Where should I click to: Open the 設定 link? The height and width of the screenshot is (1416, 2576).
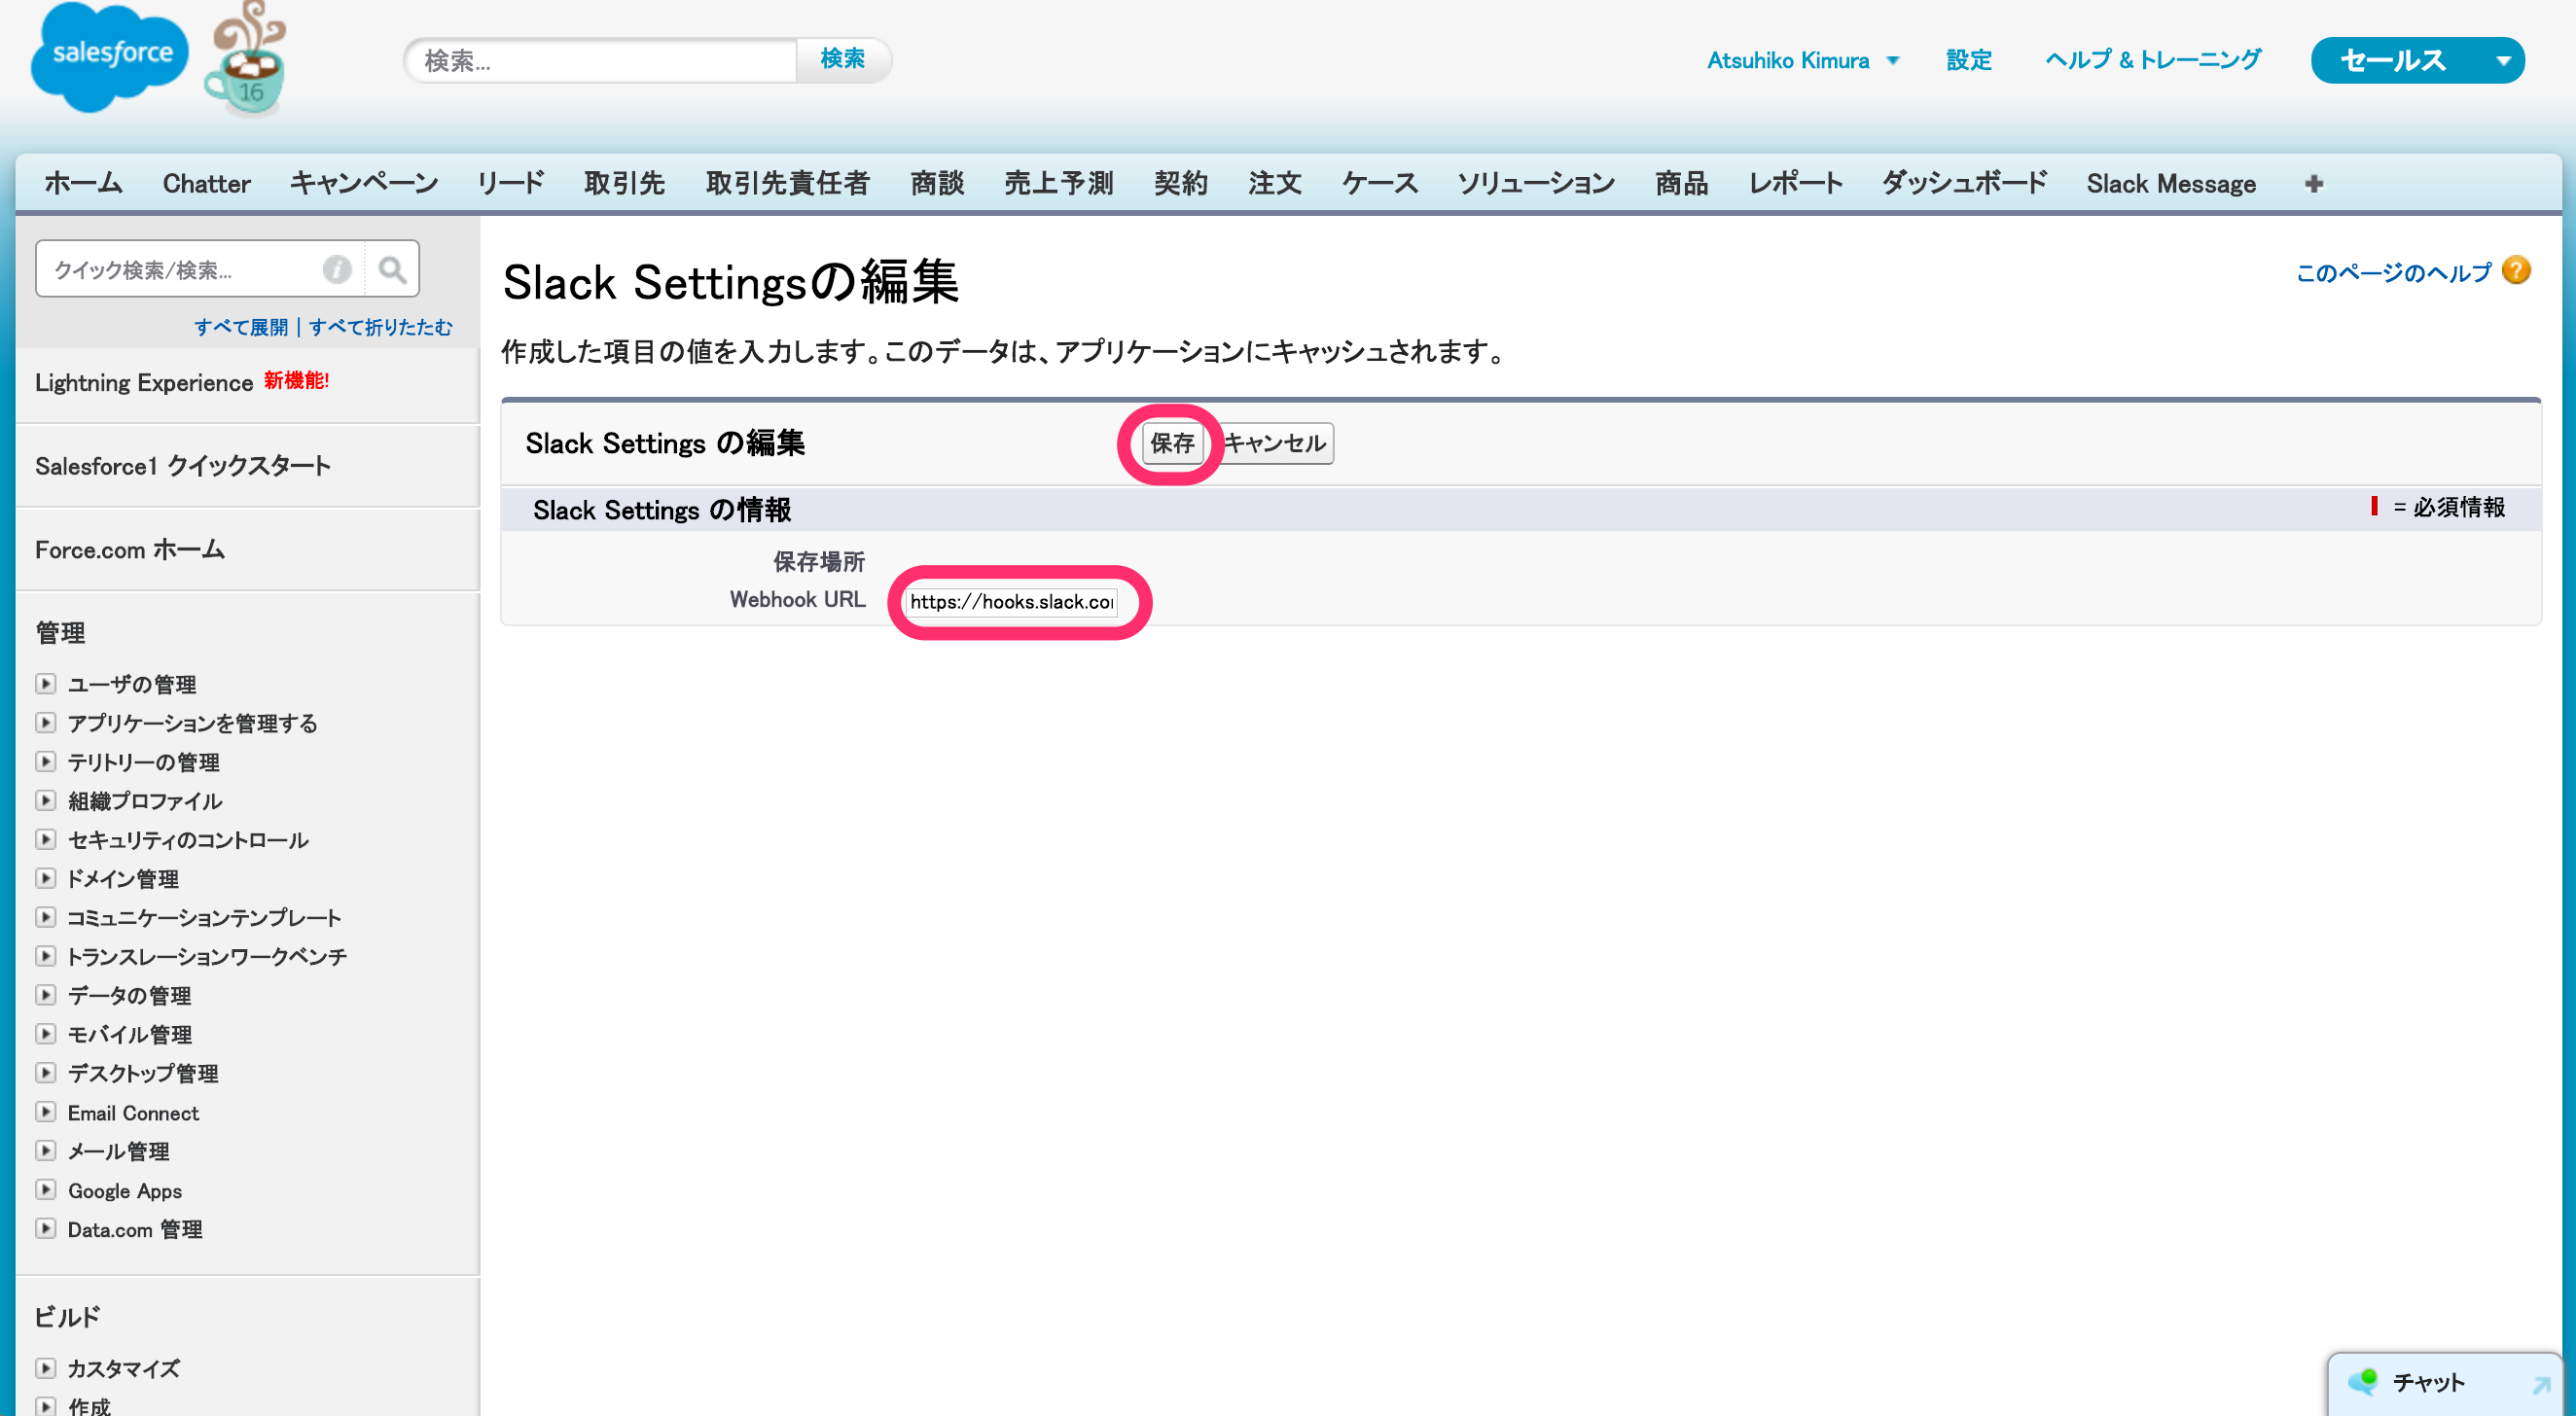1969,61
